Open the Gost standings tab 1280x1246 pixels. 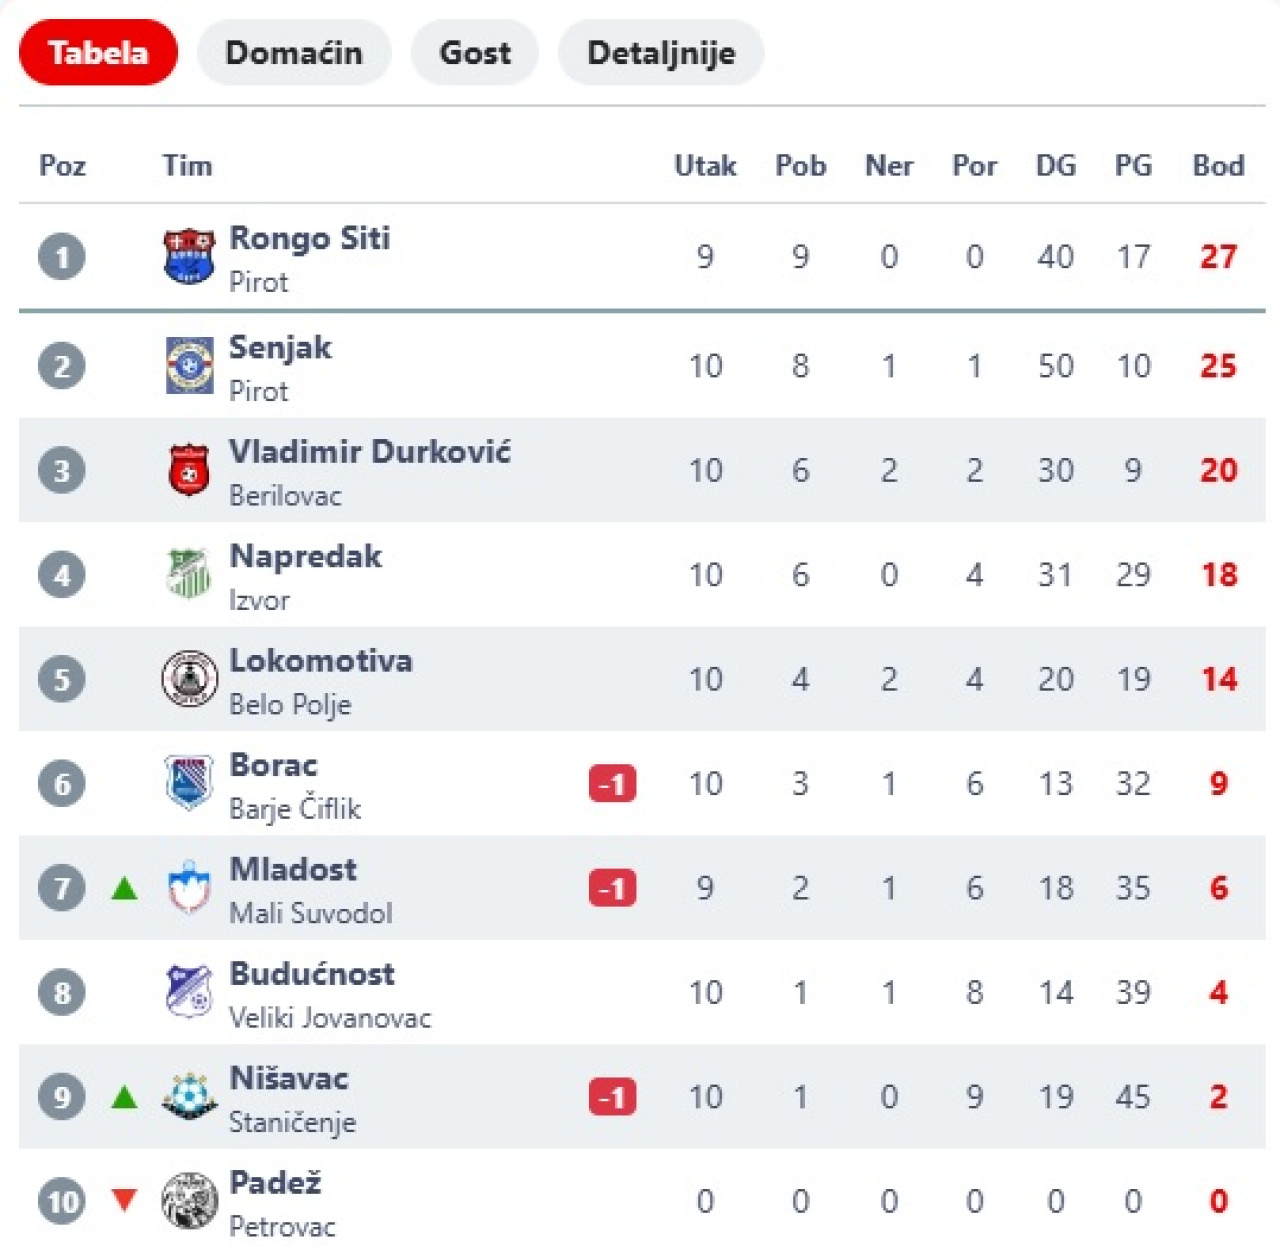(475, 53)
